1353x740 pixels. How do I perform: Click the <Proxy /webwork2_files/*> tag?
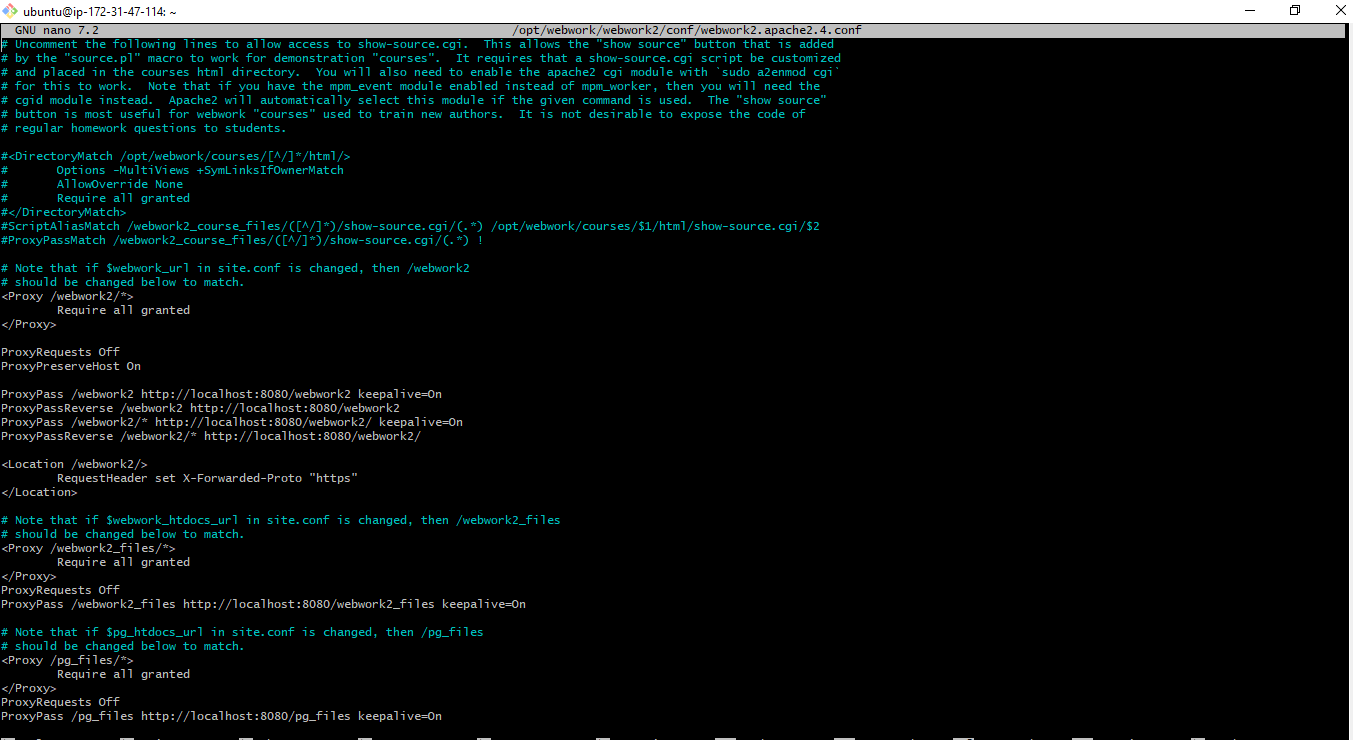point(88,548)
